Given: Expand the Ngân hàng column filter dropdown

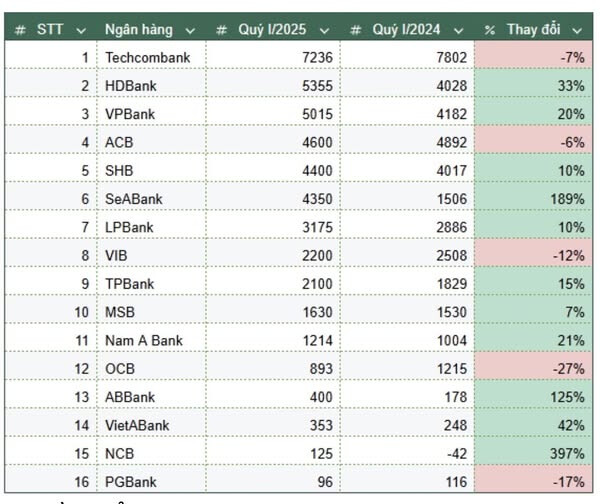Looking at the screenshot, I should pos(190,29).
